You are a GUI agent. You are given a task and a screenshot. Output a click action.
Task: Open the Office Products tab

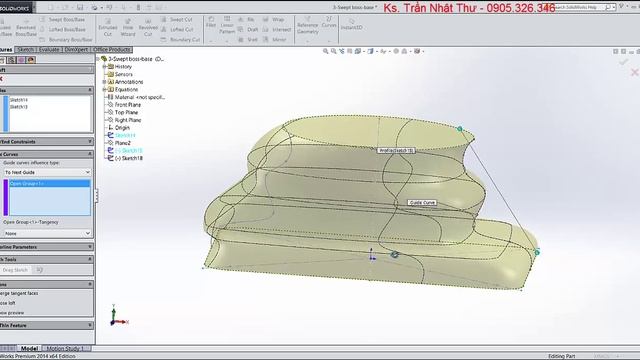coord(112,49)
